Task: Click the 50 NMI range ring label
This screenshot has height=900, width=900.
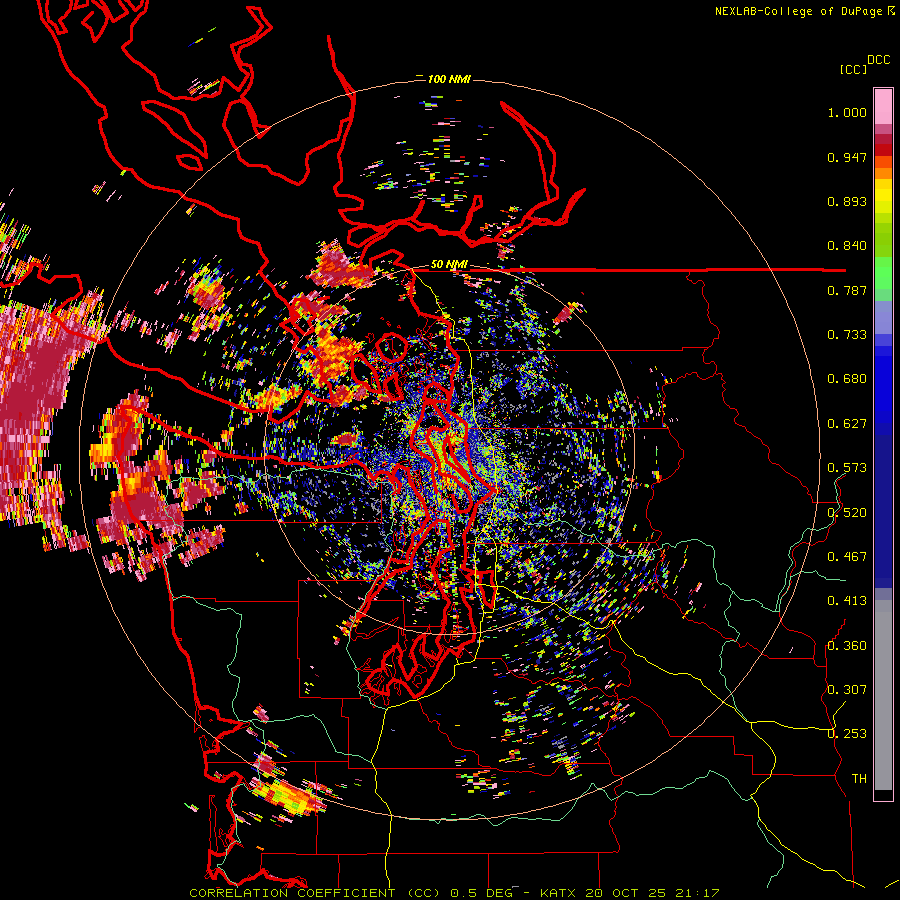Action: (x=449, y=265)
